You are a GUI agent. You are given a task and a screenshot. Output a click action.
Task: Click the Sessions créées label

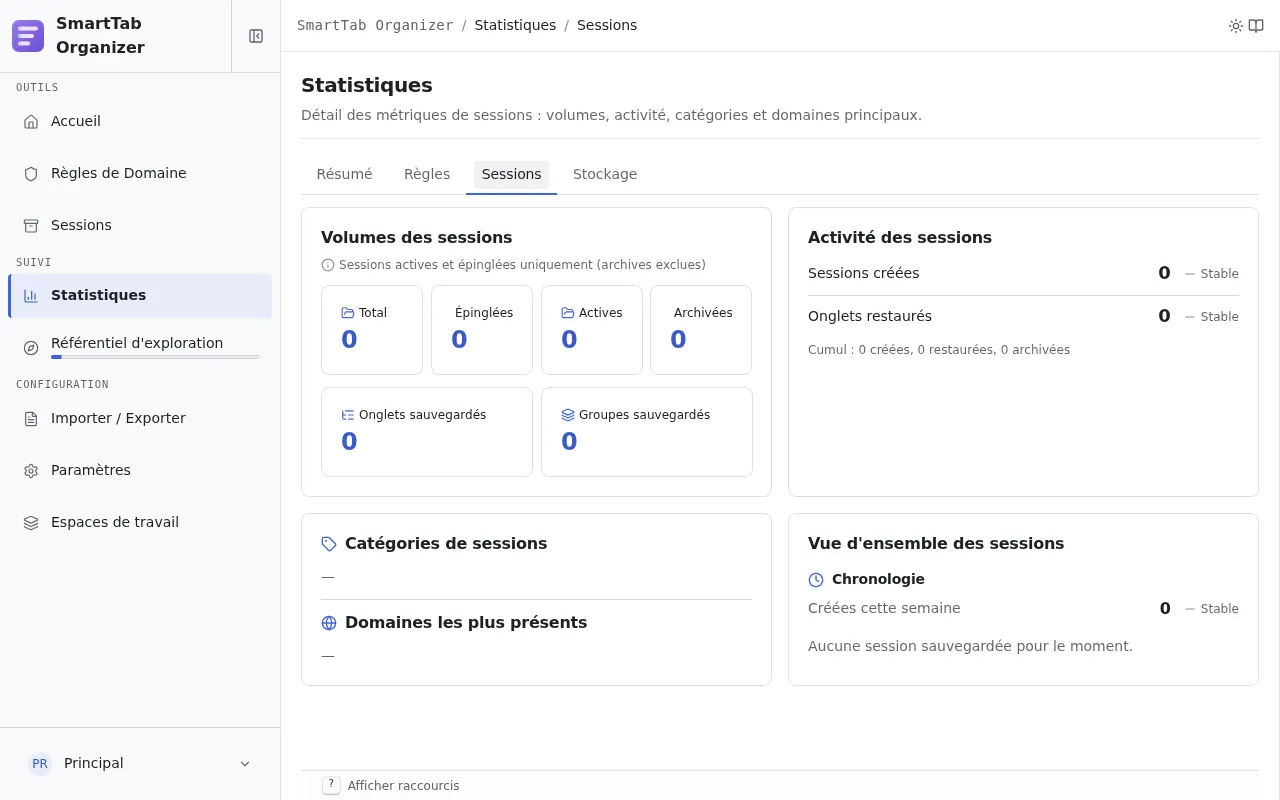coord(863,273)
